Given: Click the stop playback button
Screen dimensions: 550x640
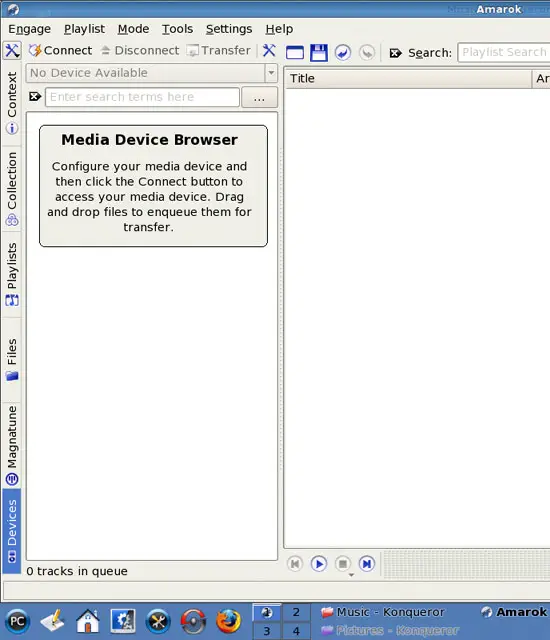Looking at the screenshot, I should tap(343, 564).
